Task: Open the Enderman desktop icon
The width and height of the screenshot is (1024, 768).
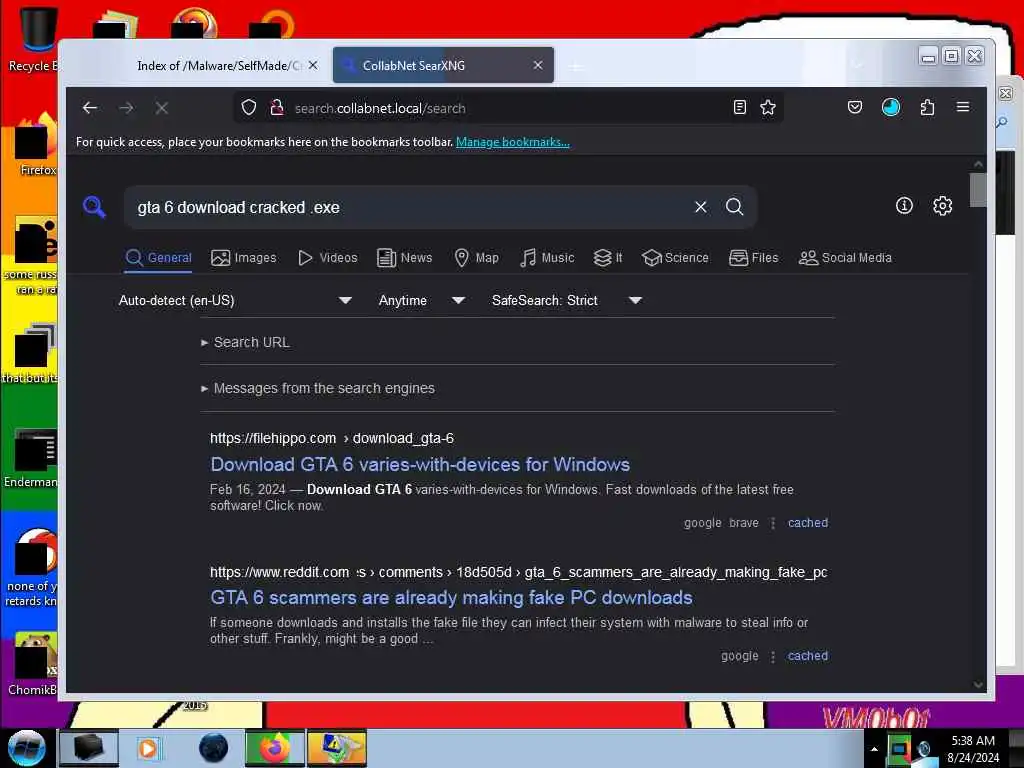Action: (31, 457)
